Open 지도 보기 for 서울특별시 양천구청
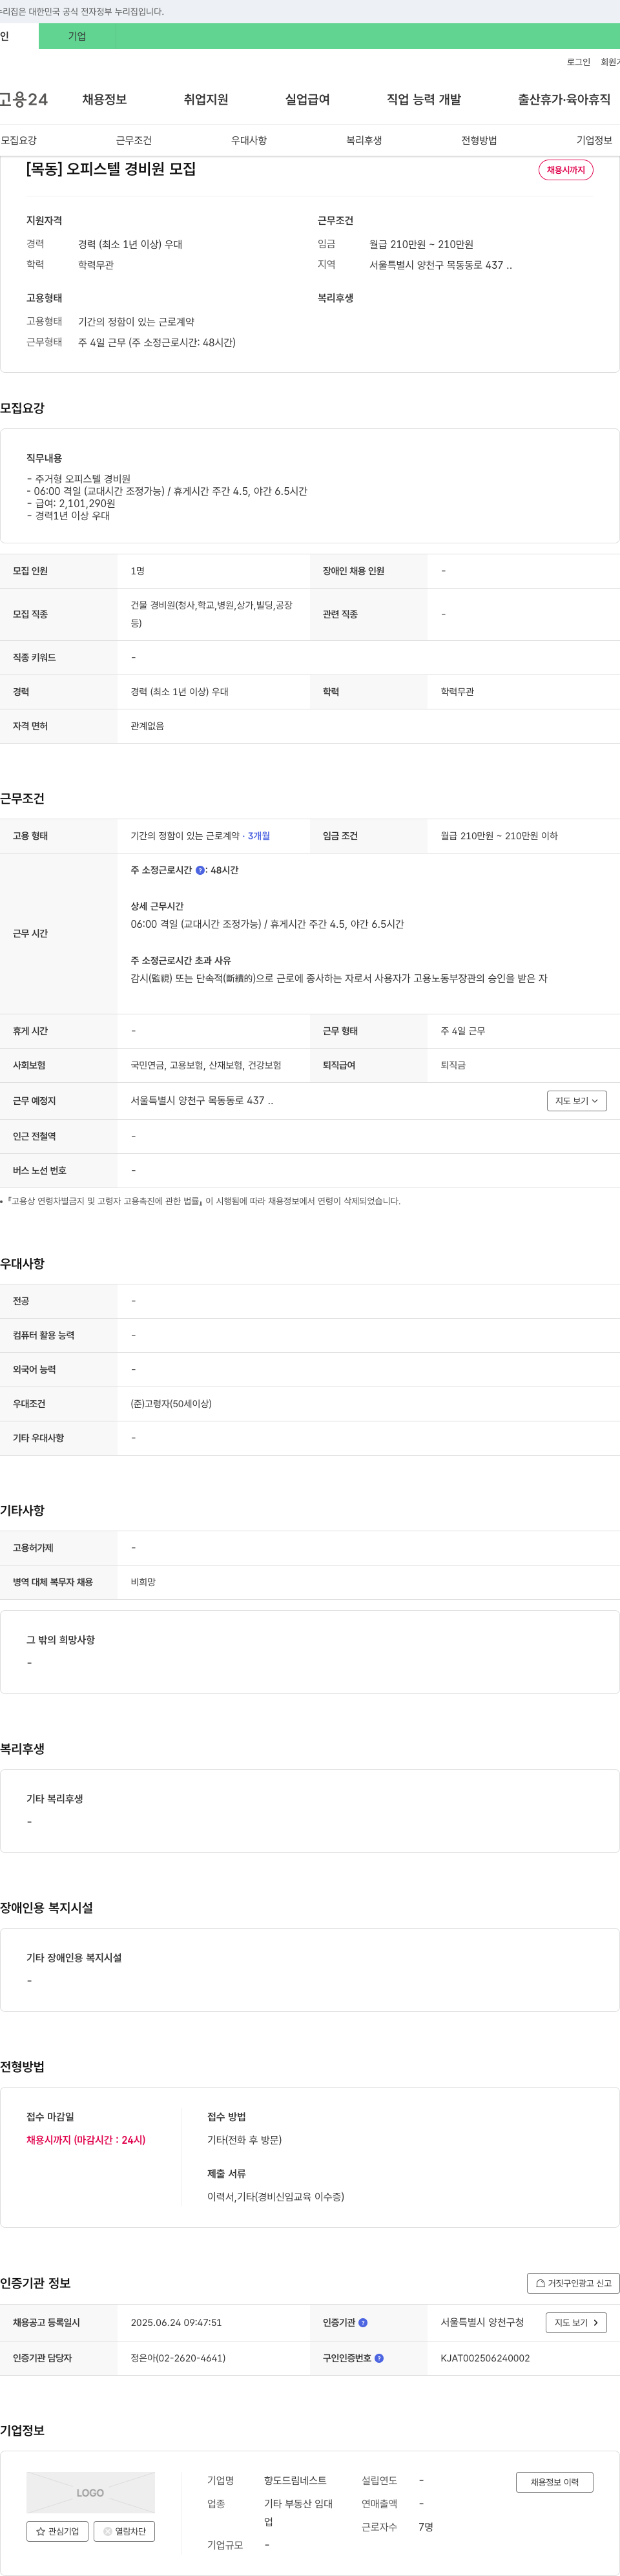 (x=576, y=2322)
